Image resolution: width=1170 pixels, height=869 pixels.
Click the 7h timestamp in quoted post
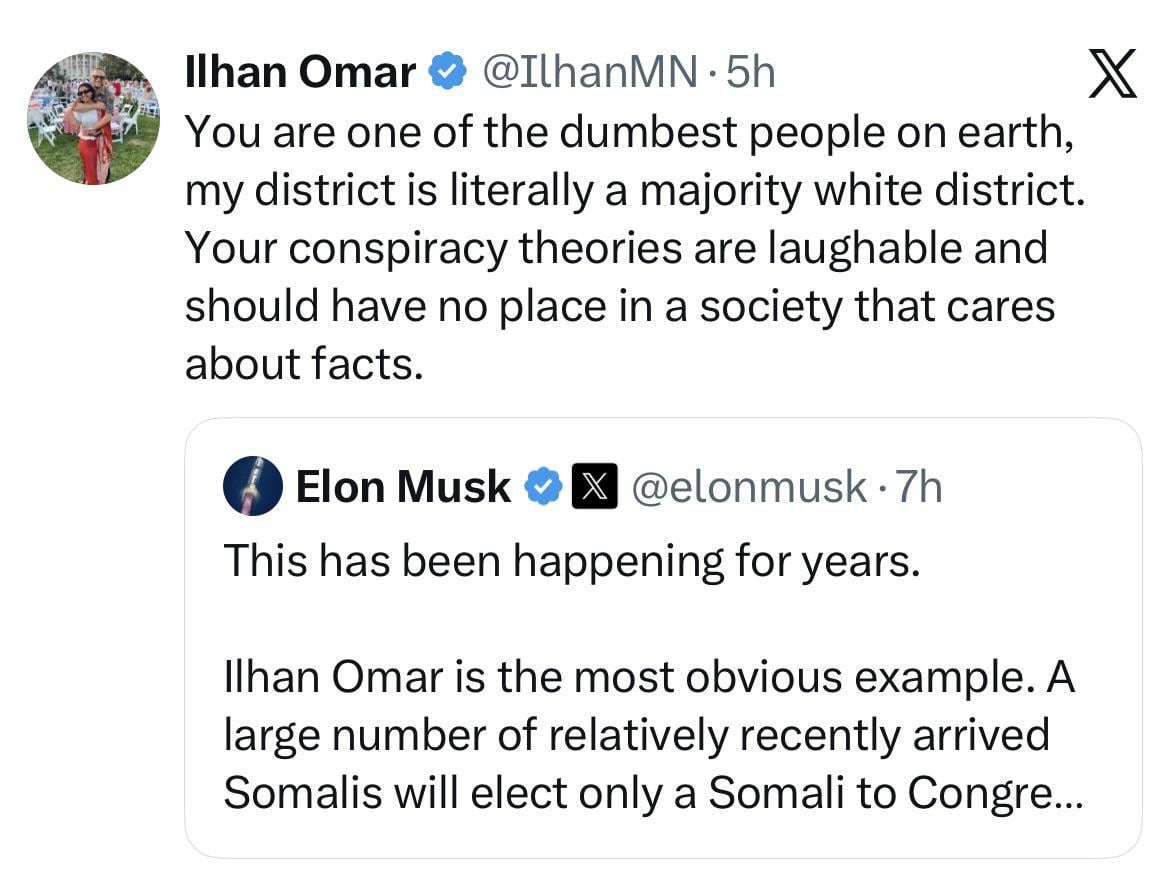point(919,487)
